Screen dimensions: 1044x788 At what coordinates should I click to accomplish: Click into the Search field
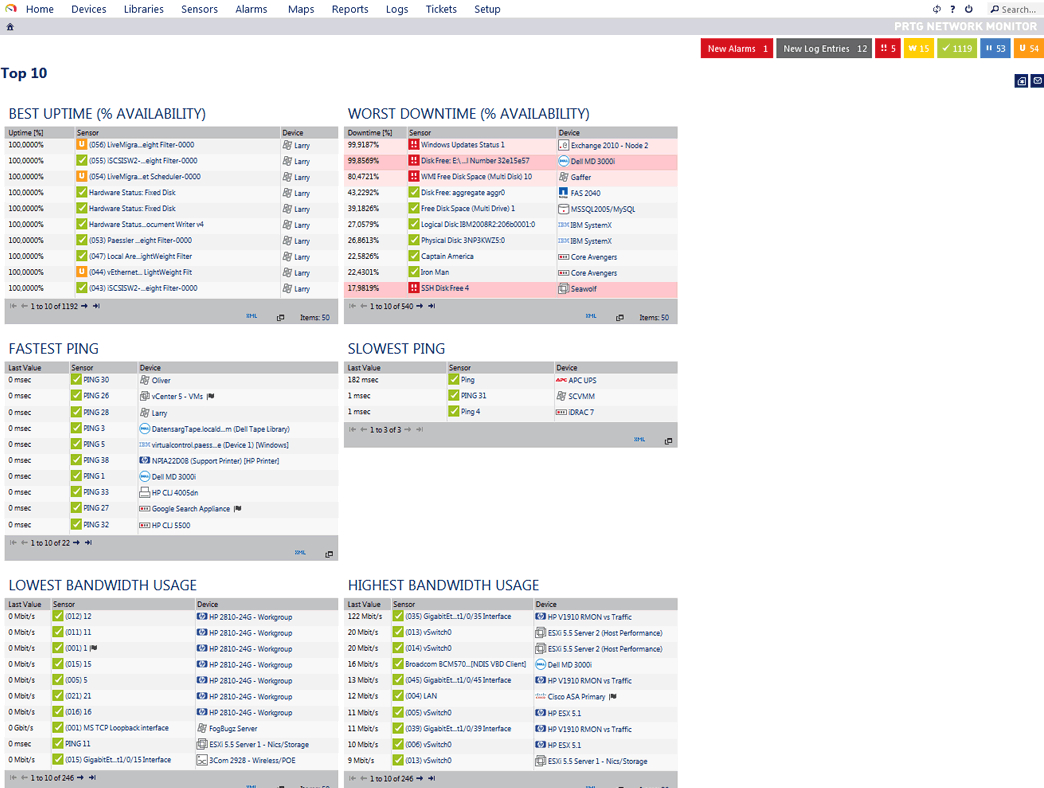[1013, 9]
